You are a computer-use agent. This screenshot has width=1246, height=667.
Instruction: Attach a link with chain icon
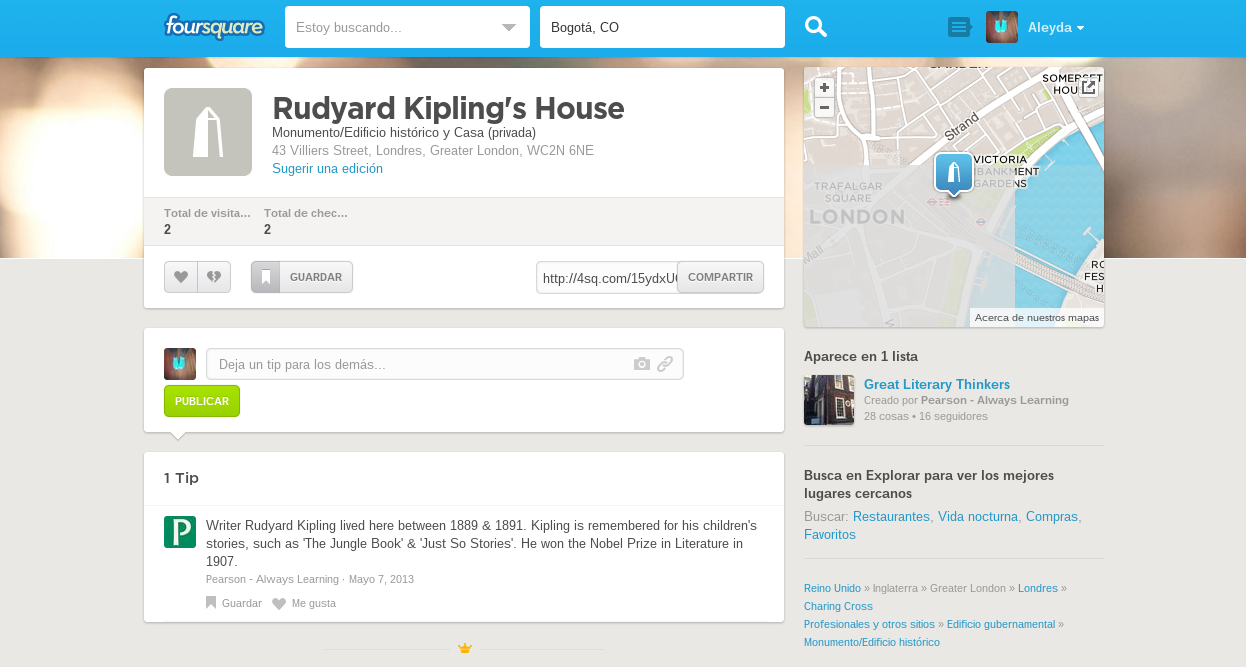tap(665, 364)
